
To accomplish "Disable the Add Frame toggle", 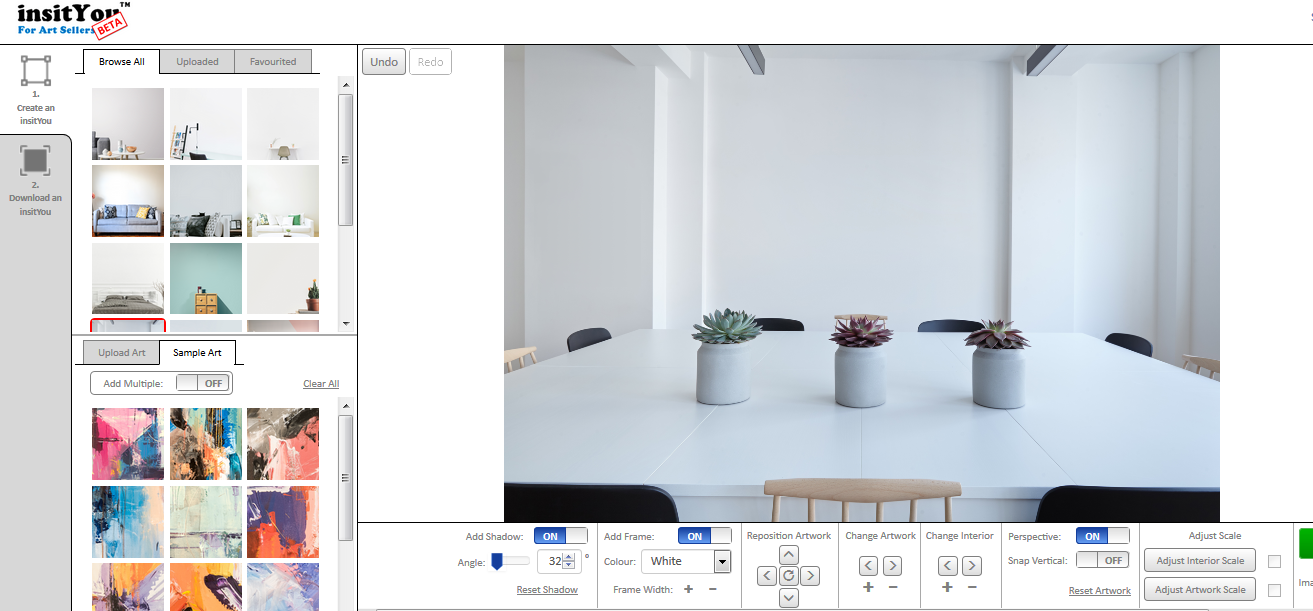I will (704, 535).
